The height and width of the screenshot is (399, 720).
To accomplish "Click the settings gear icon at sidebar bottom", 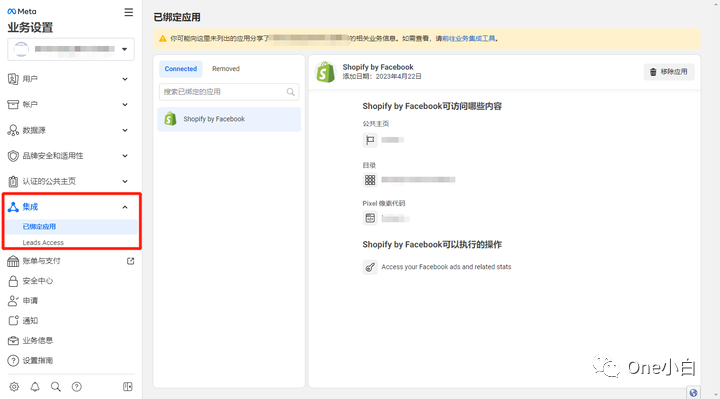I will 14,387.
